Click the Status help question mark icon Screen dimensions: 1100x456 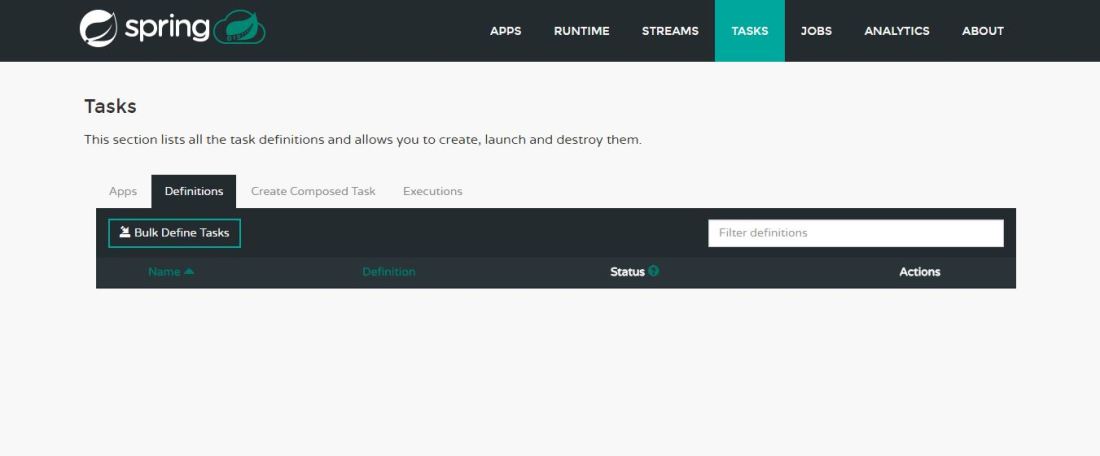click(654, 271)
